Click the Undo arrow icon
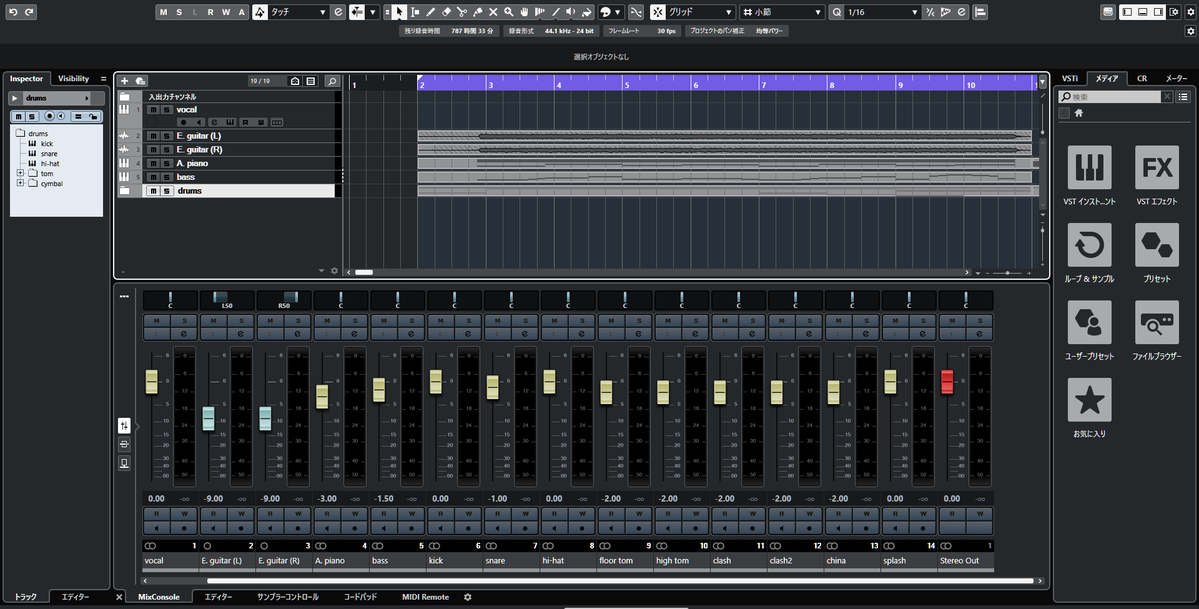The height and width of the screenshot is (609, 1199). [x=13, y=12]
